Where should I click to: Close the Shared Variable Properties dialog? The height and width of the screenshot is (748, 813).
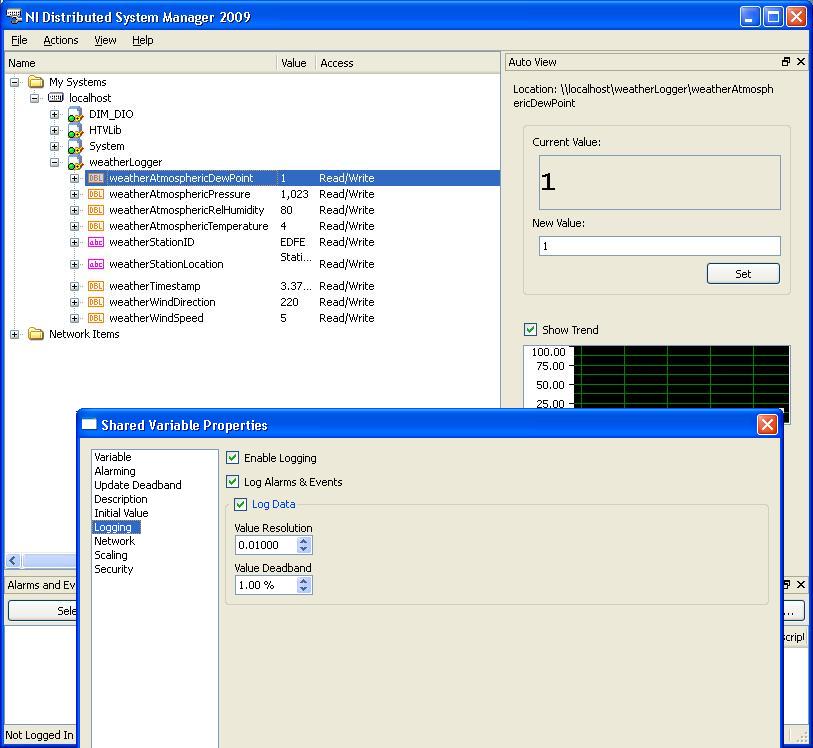(x=767, y=425)
